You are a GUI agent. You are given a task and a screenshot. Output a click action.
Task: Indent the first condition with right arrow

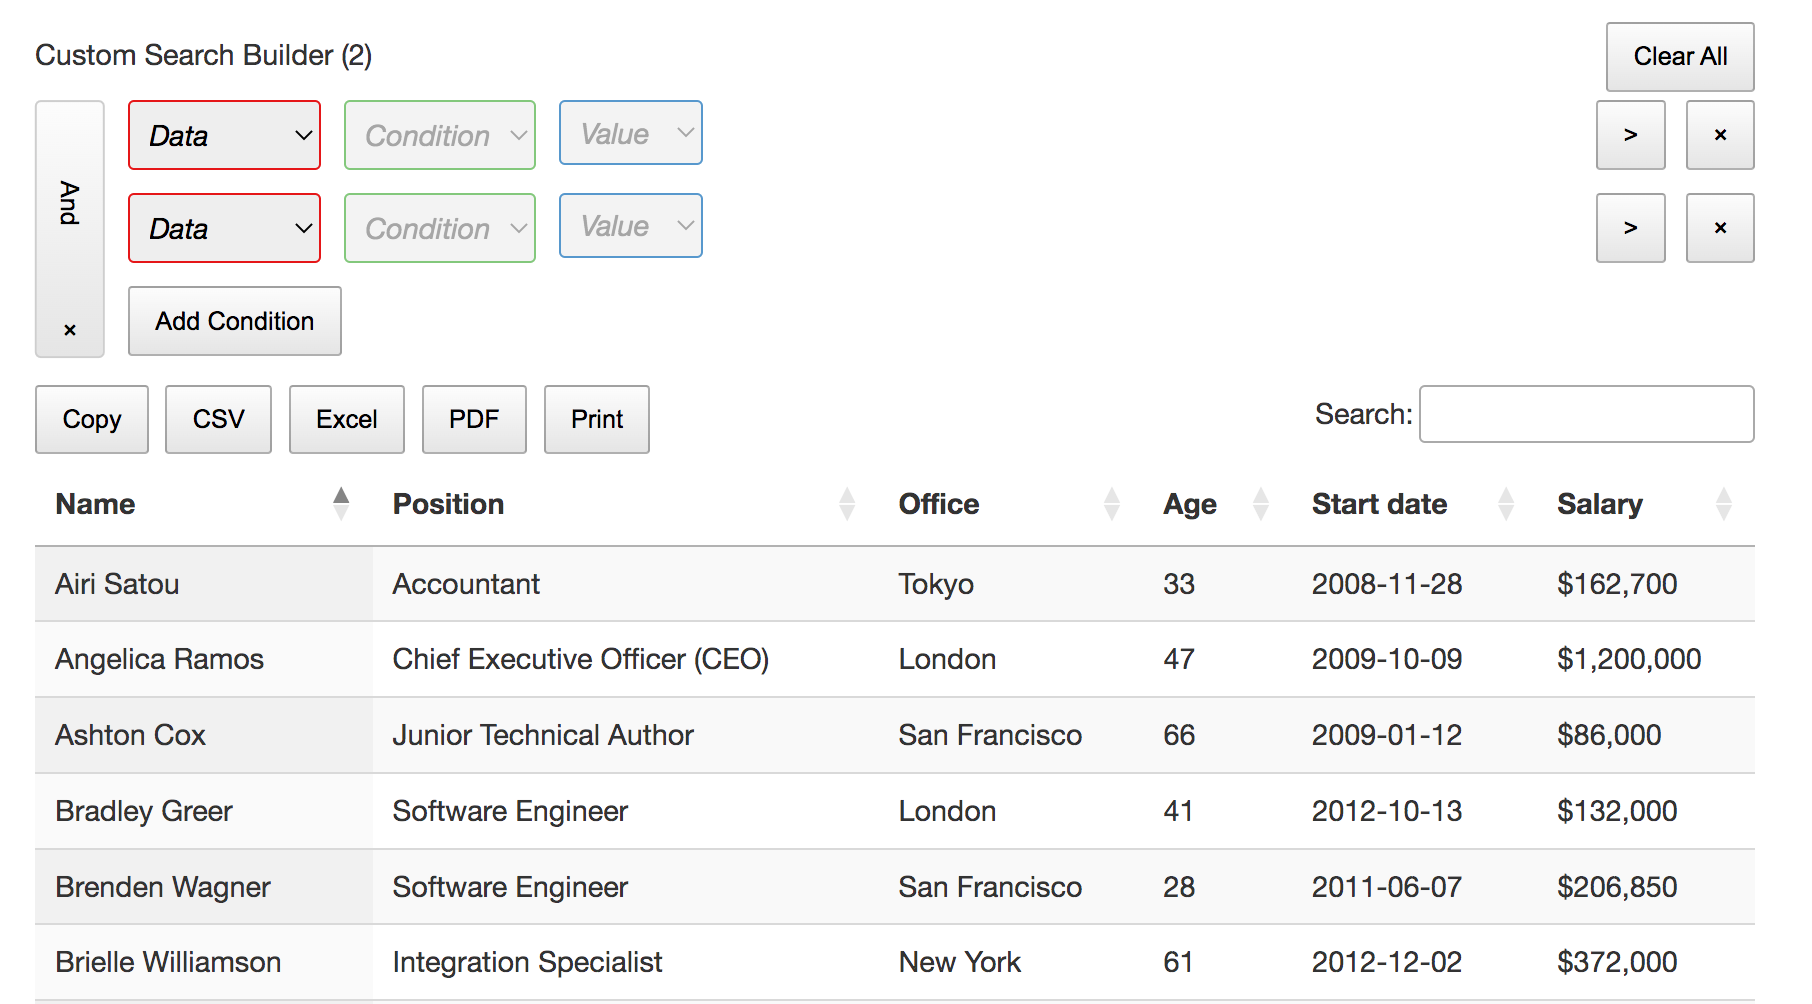click(x=1630, y=135)
